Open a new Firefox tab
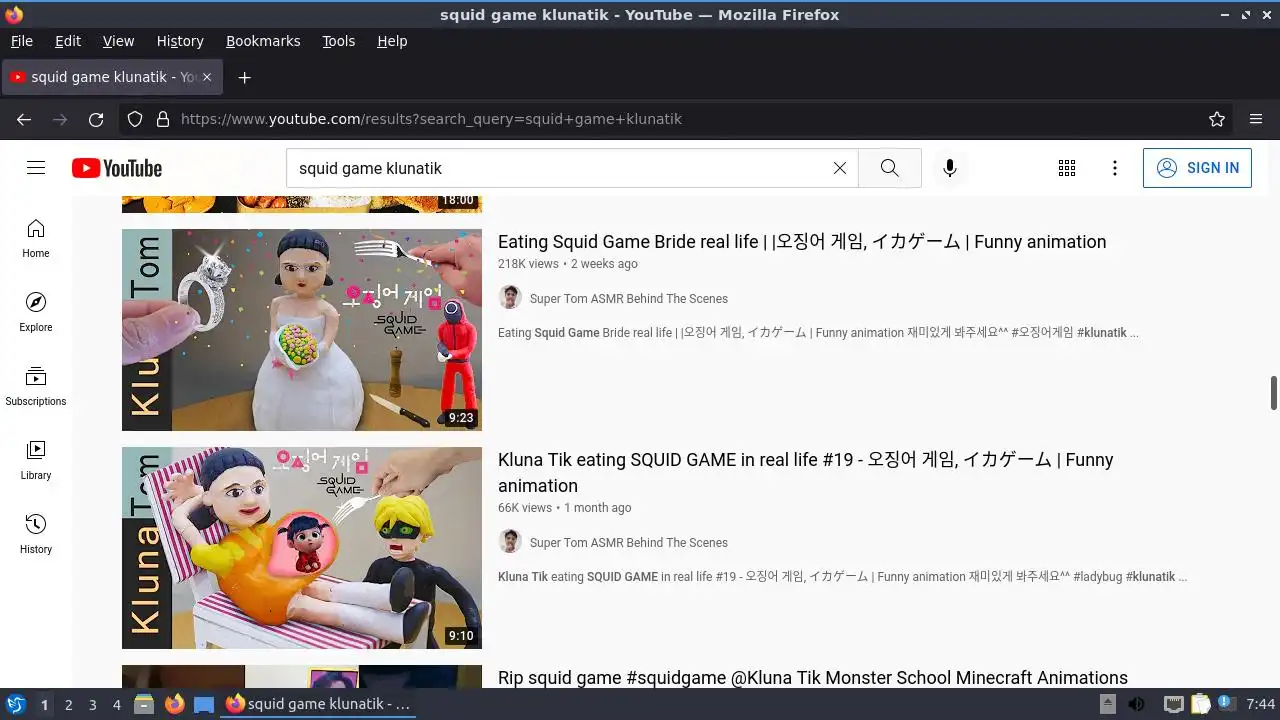Screen dimensions: 1280x720 tap(244, 77)
